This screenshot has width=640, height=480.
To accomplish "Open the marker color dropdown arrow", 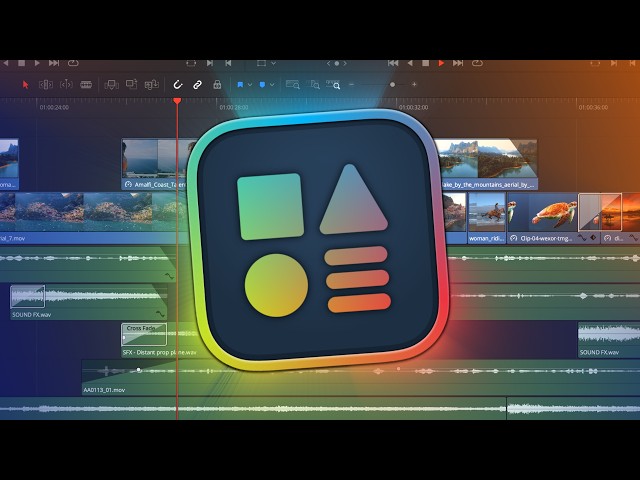I will (272, 84).
